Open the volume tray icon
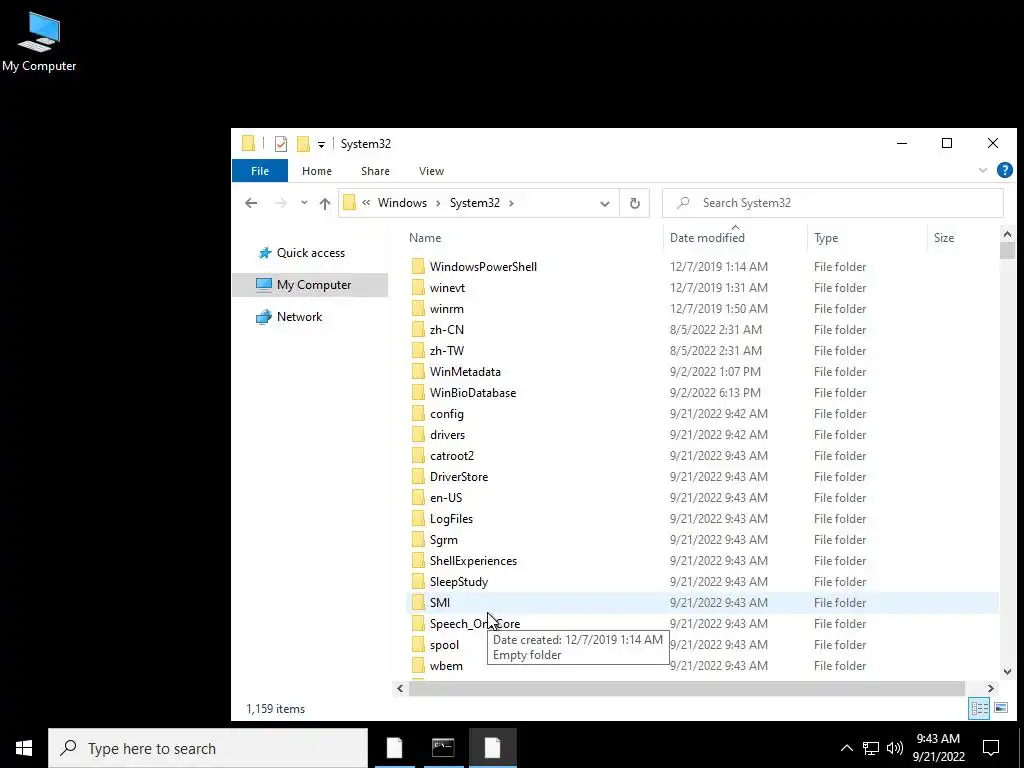Screen dimensions: 1024x768 [x=895, y=748]
